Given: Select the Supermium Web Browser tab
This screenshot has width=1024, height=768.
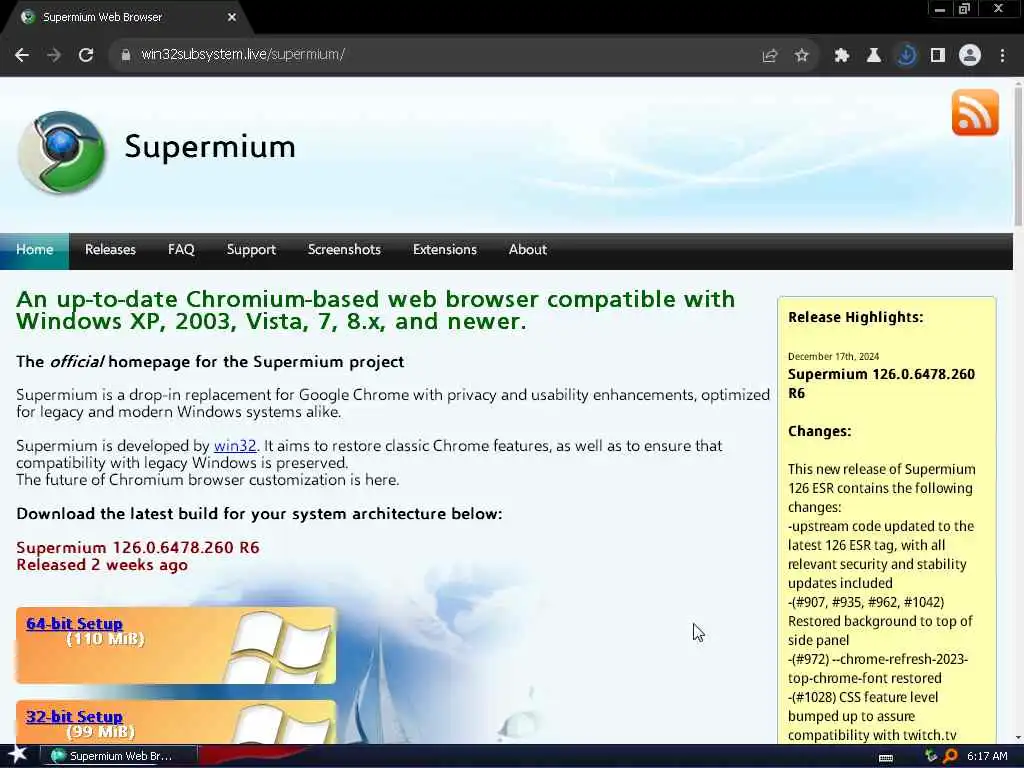Looking at the screenshot, I should coord(127,18).
